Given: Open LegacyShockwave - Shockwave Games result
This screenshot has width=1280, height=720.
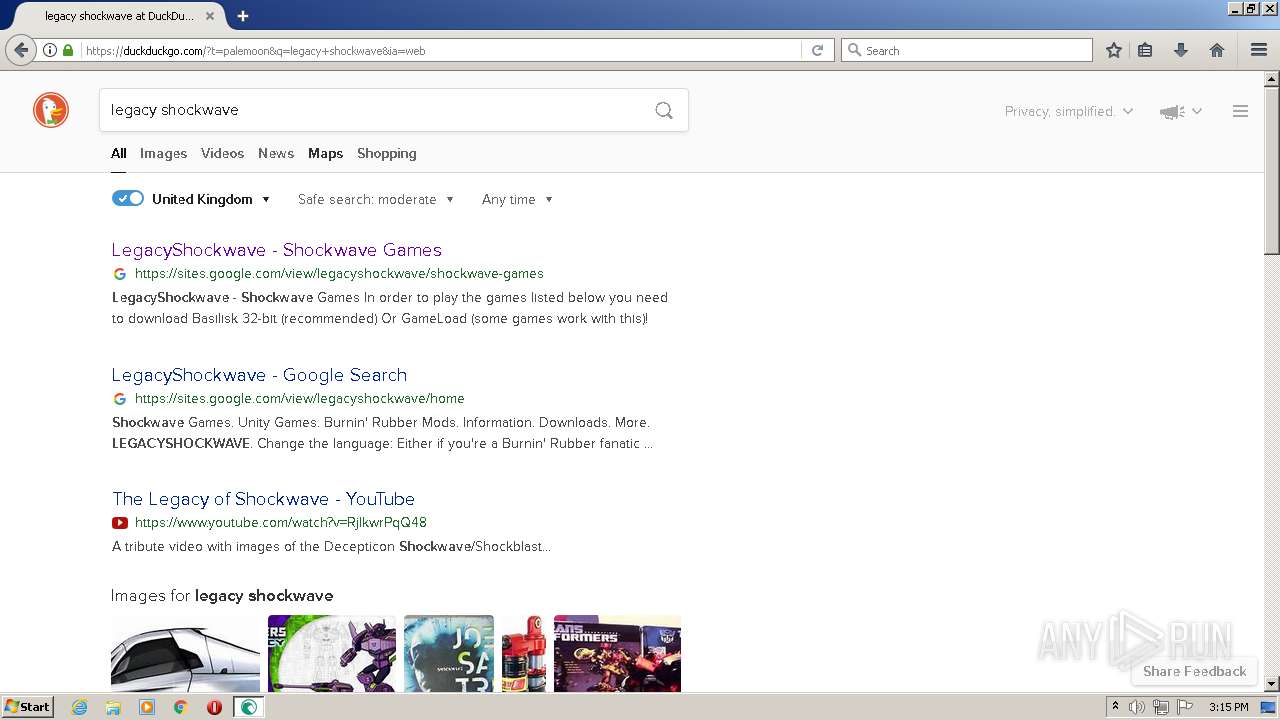Looking at the screenshot, I should (277, 250).
